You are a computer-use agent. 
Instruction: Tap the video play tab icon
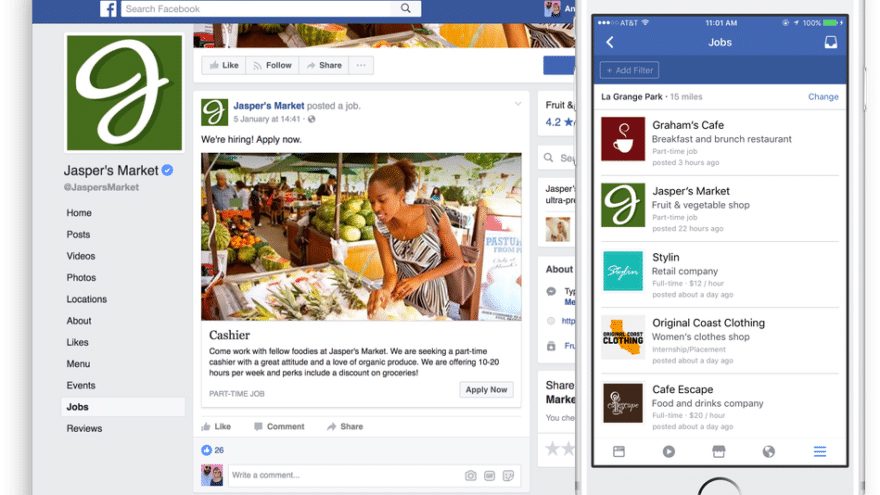668,451
